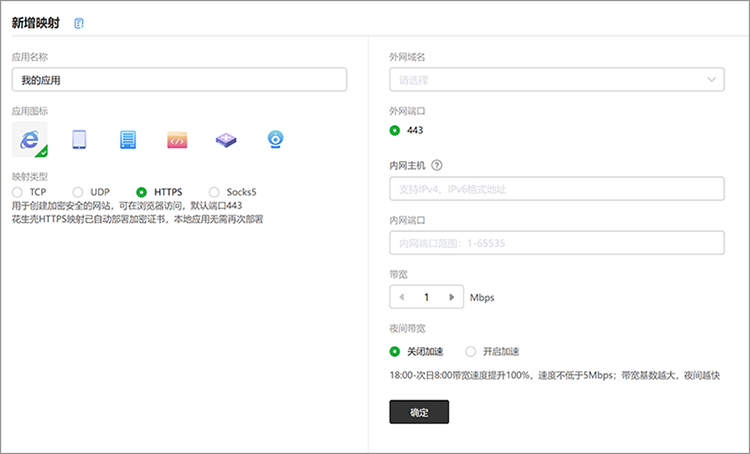Enable night acceleration with 开启加速

click(471, 351)
